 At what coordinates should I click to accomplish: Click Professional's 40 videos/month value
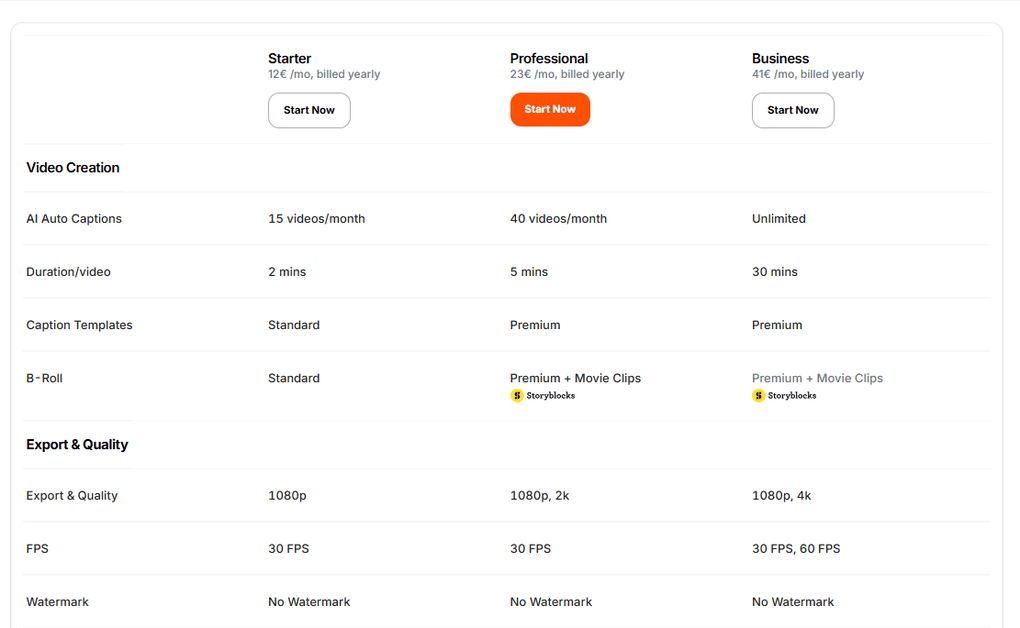(x=558, y=219)
